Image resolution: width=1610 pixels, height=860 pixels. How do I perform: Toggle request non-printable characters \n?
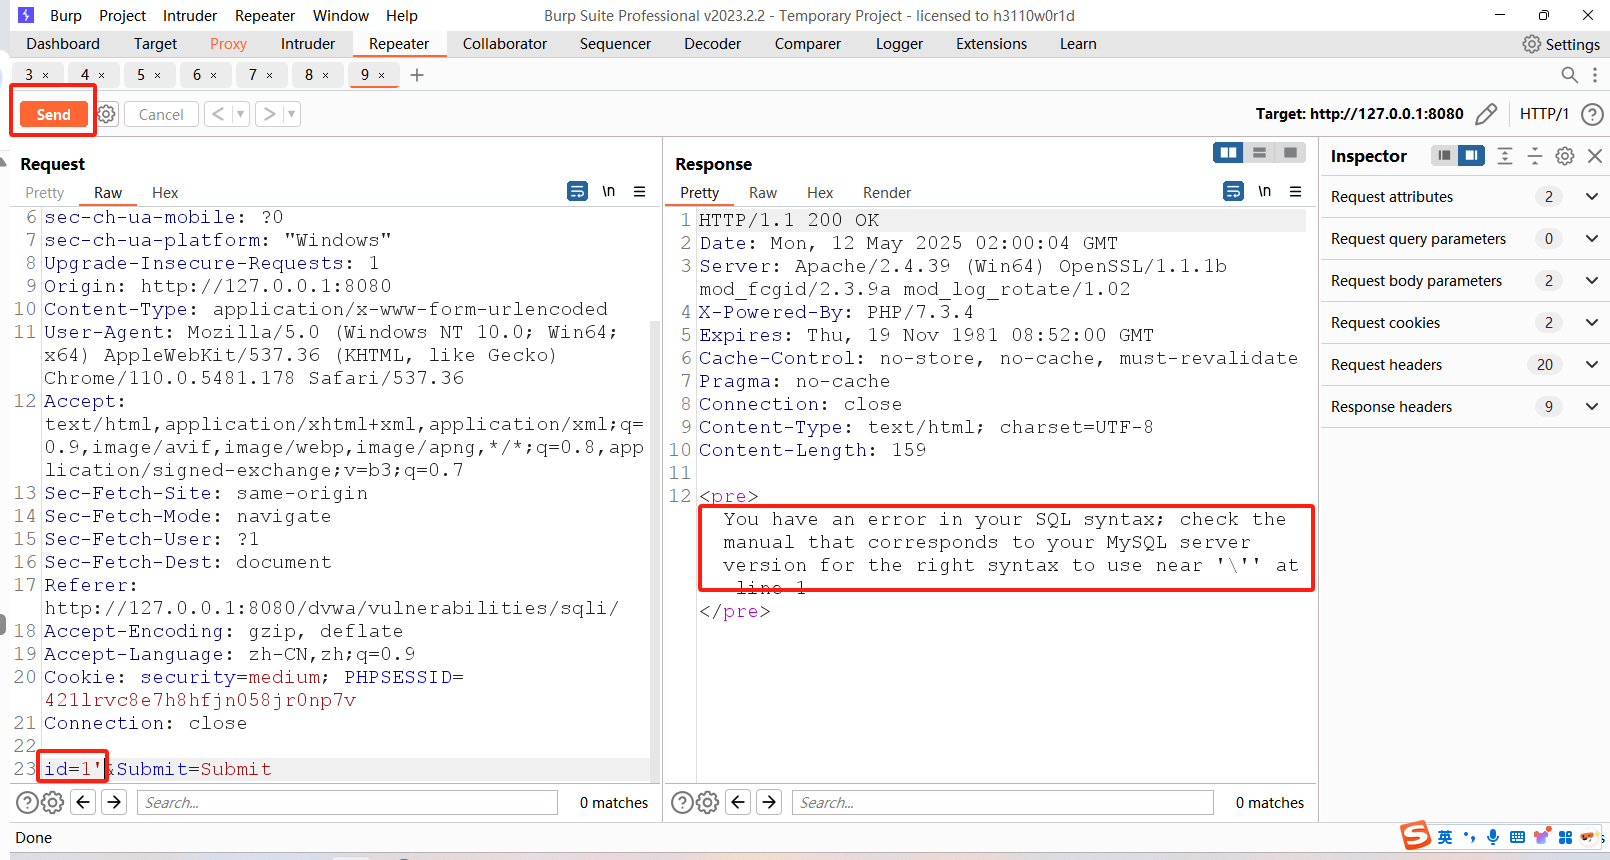tap(608, 191)
